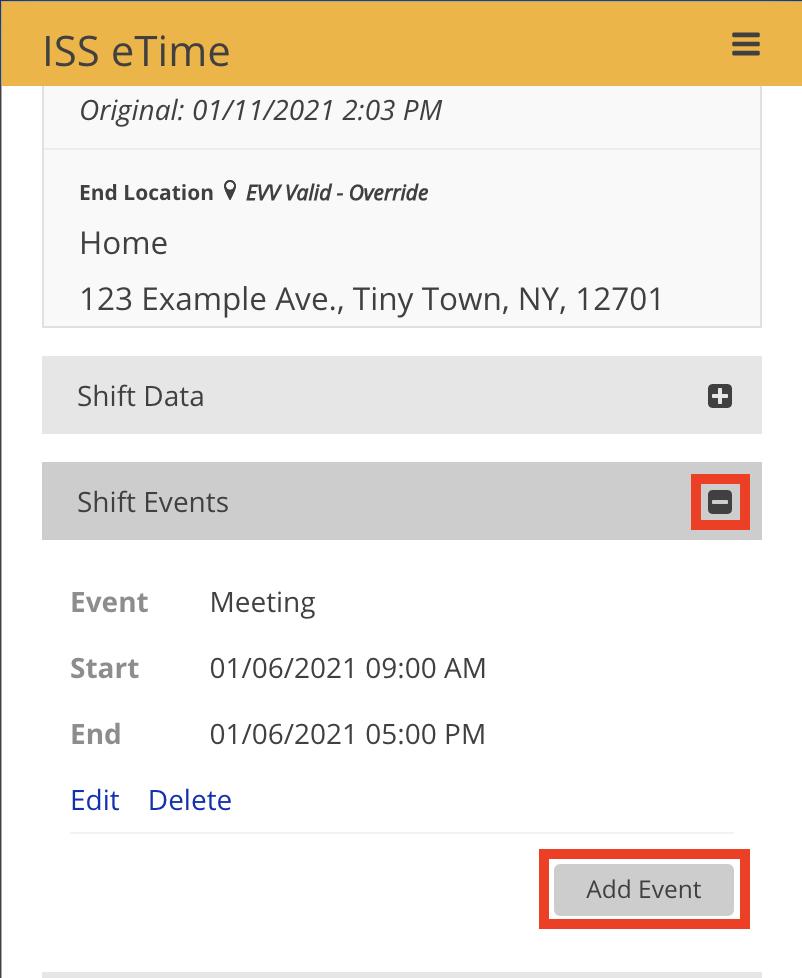
Task: Click the Start field label
Action: pos(105,668)
